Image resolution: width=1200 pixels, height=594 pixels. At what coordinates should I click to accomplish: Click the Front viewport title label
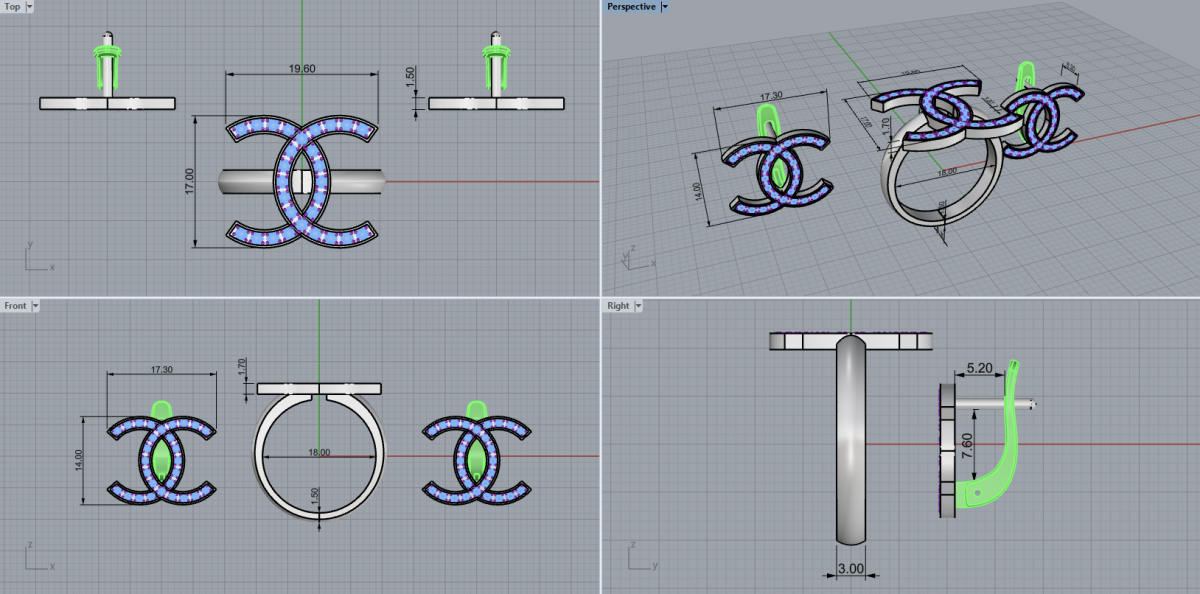[15, 305]
